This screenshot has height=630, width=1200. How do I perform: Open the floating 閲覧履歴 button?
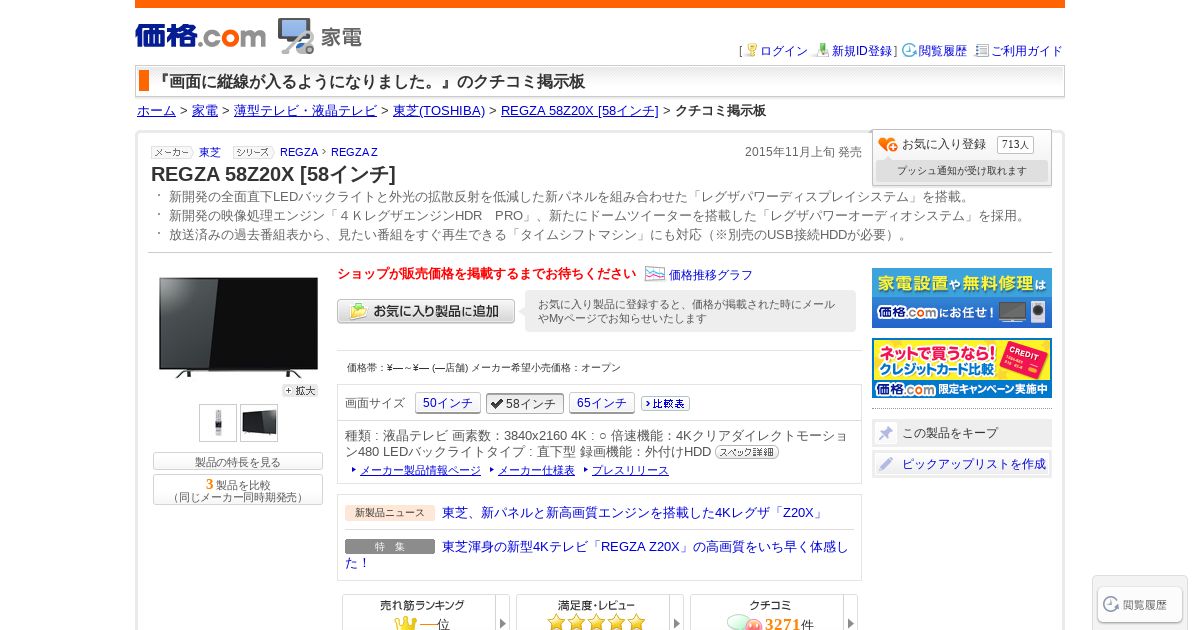pos(1140,604)
